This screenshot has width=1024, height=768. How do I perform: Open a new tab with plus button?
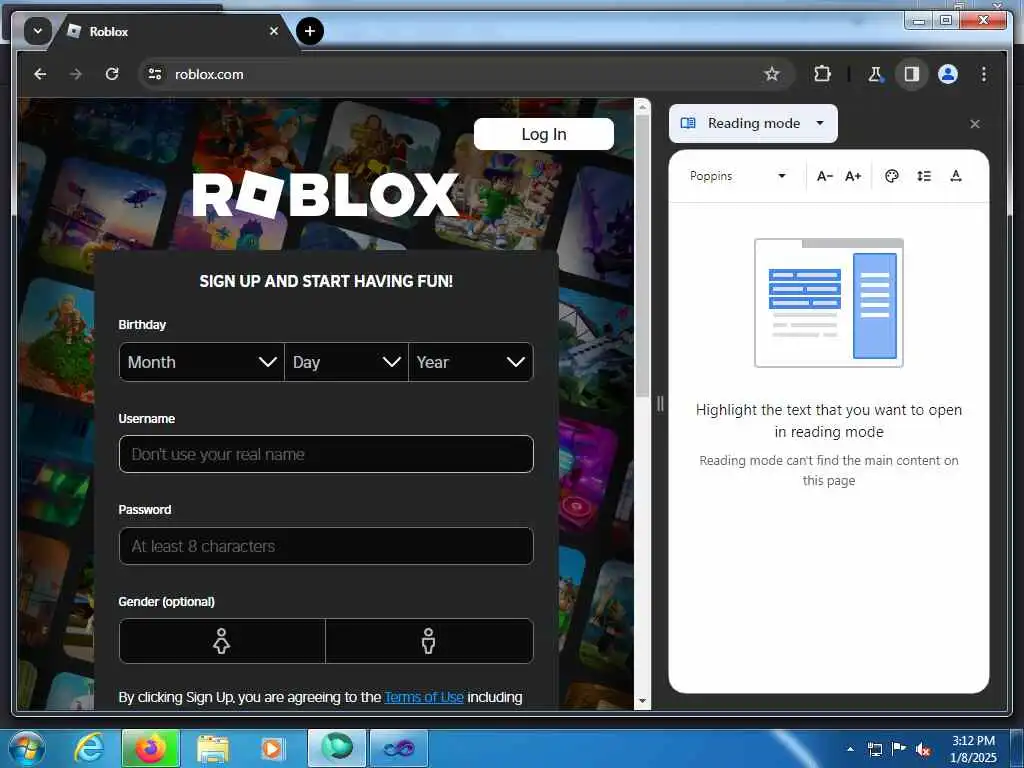click(x=310, y=31)
